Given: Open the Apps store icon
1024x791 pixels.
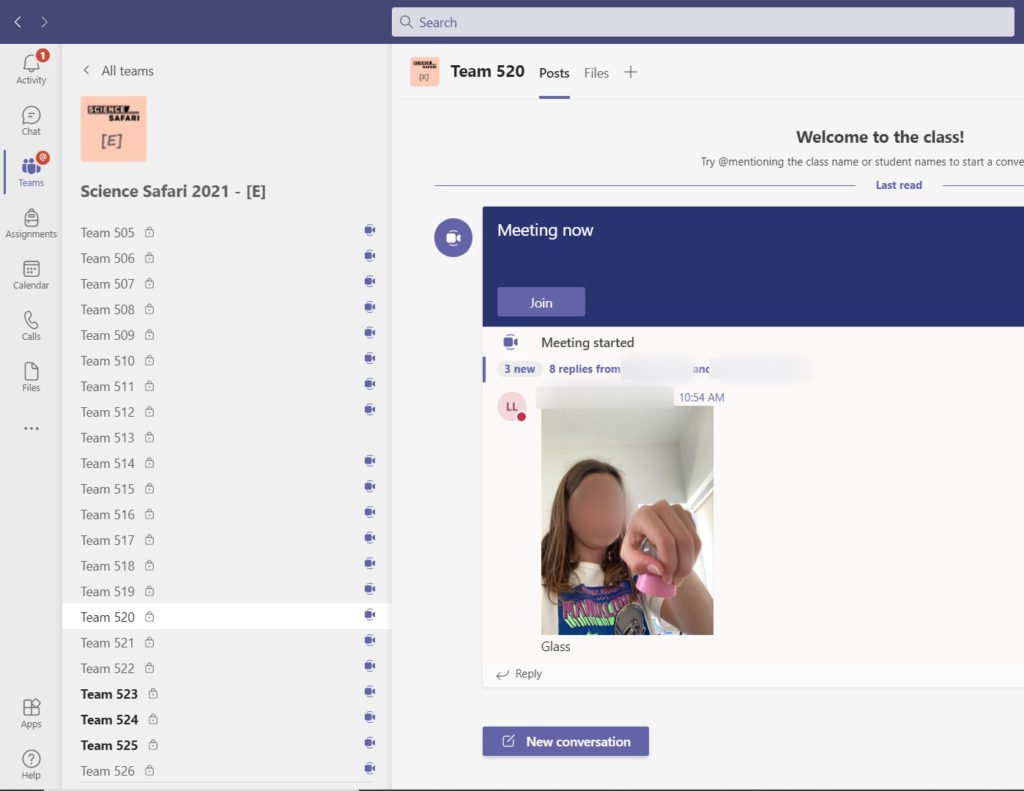Looking at the screenshot, I should [x=31, y=713].
